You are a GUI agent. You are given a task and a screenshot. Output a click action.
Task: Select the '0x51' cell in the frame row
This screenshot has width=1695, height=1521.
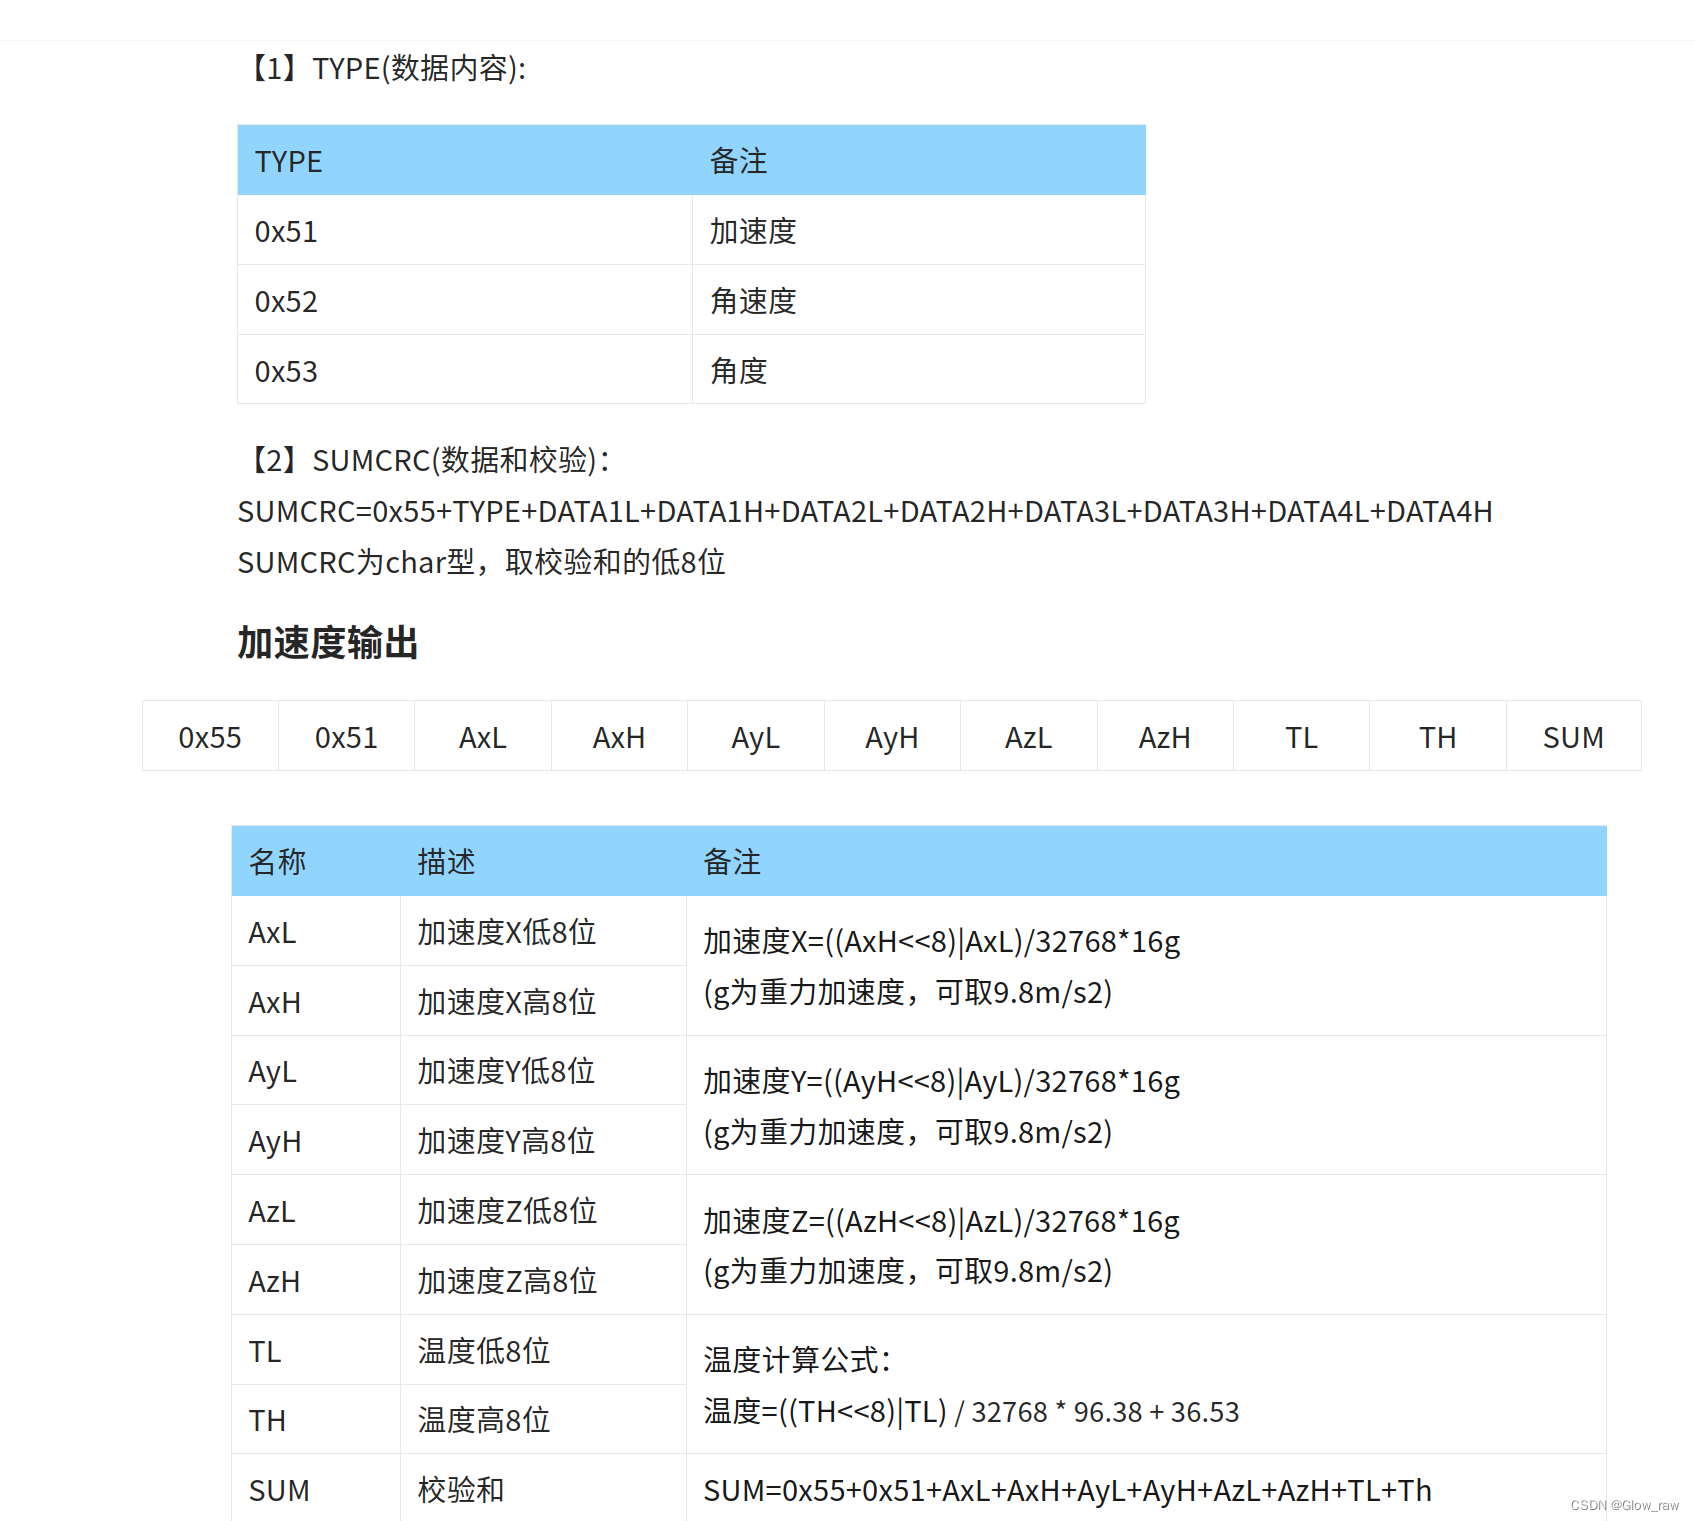click(347, 736)
